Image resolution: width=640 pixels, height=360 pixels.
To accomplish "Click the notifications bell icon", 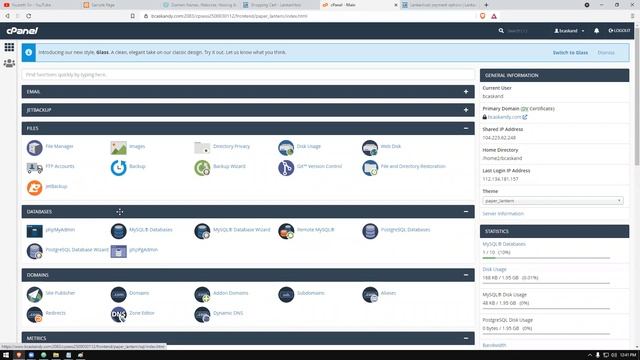I will pos(596,31).
